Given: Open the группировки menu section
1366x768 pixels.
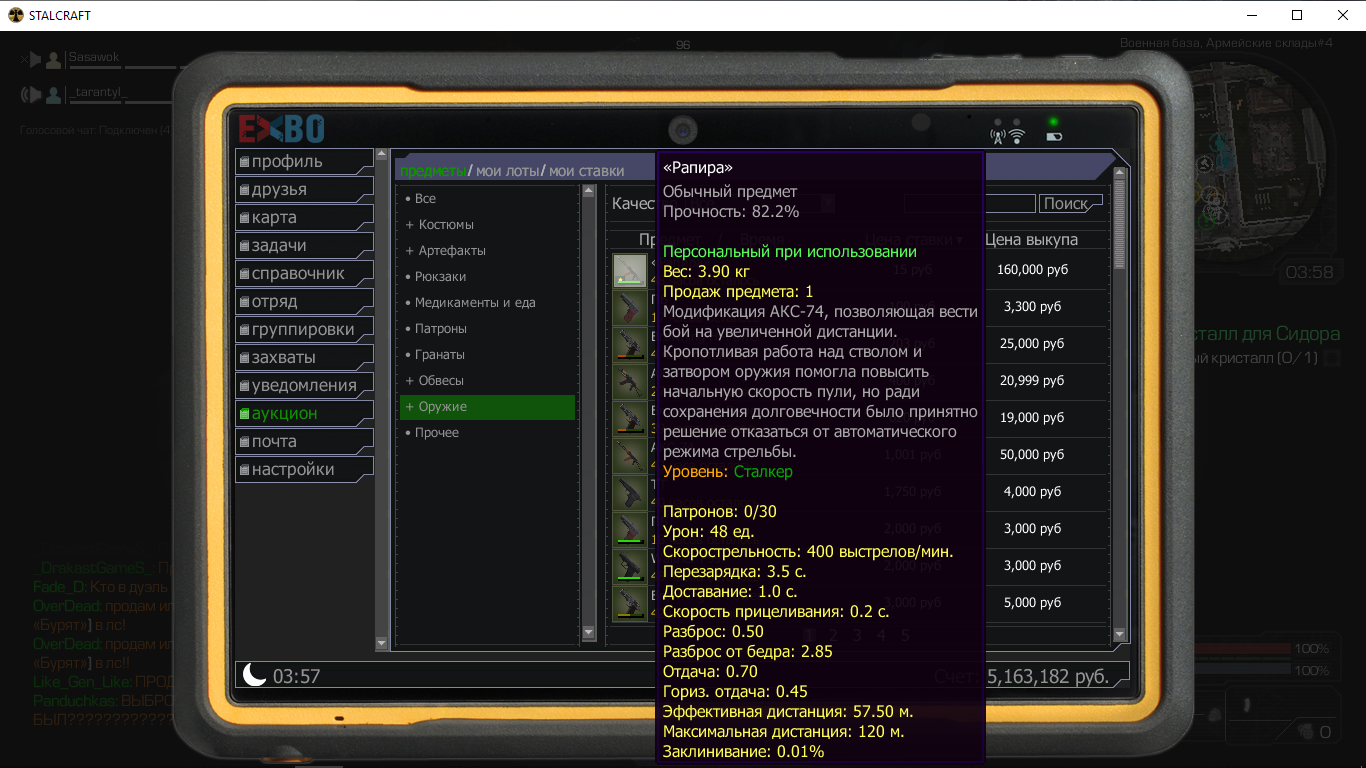Looking at the screenshot, I should click(304, 329).
